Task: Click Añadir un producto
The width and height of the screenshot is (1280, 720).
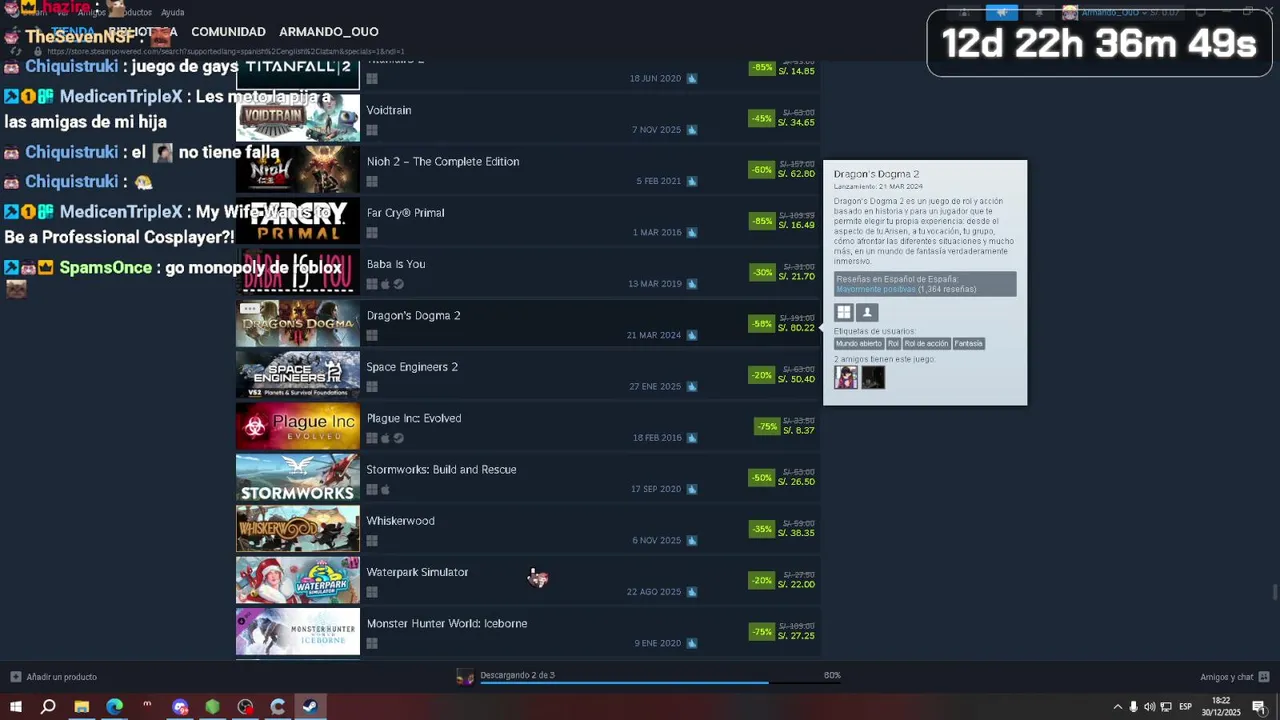Action: [62, 677]
